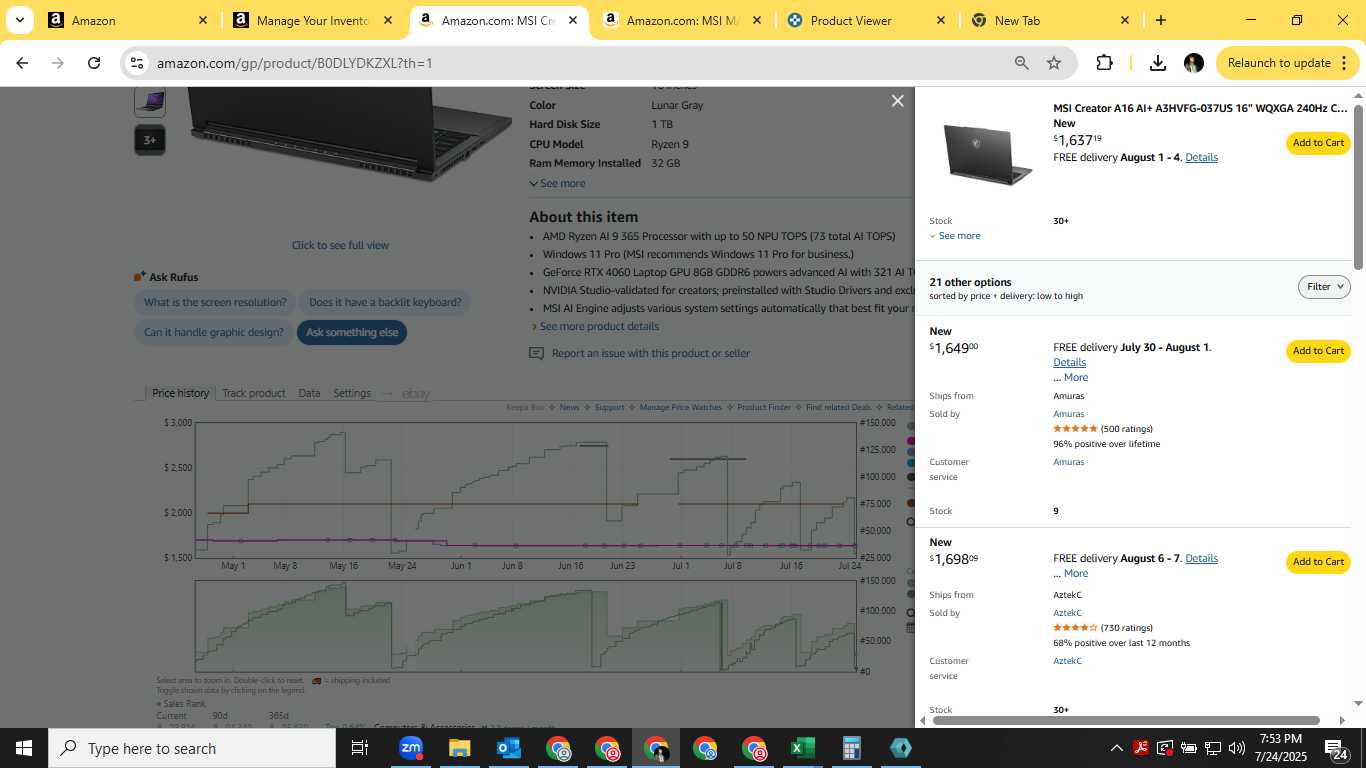Click Keepa Support link
This screenshot has height=768, width=1366.
609,407
